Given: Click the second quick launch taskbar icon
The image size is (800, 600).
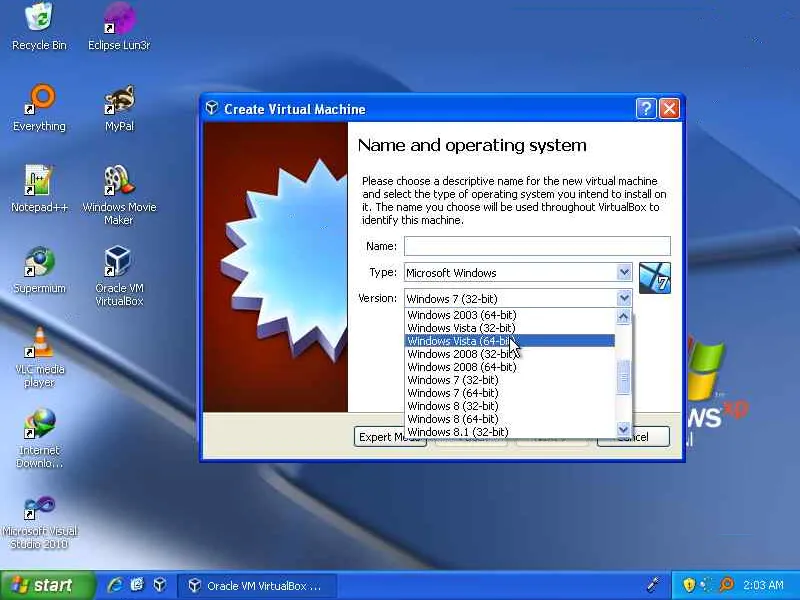Looking at the screenshot, I should tap(137, 585).
